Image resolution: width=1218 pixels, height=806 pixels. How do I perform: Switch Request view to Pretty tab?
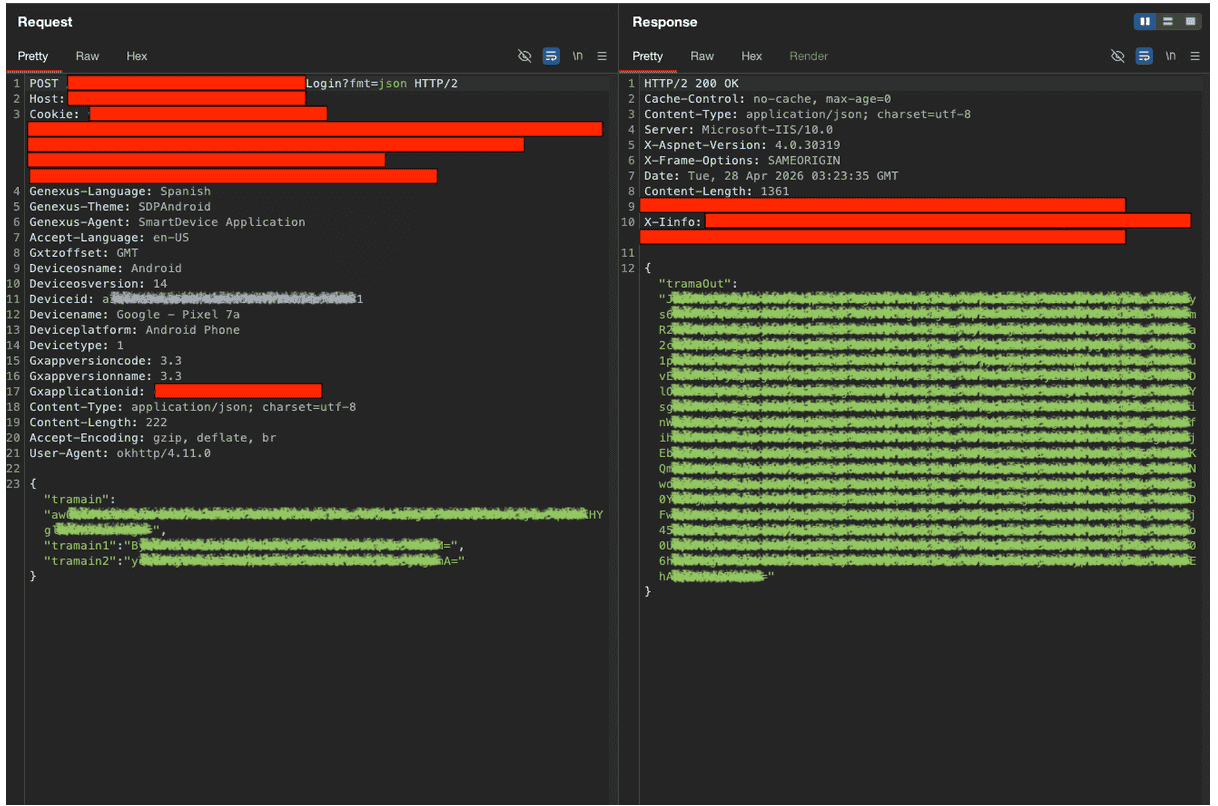tap(33, 56)
